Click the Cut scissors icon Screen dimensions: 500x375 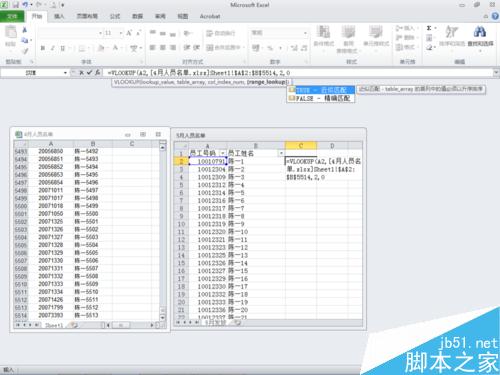tap(25, 30)
